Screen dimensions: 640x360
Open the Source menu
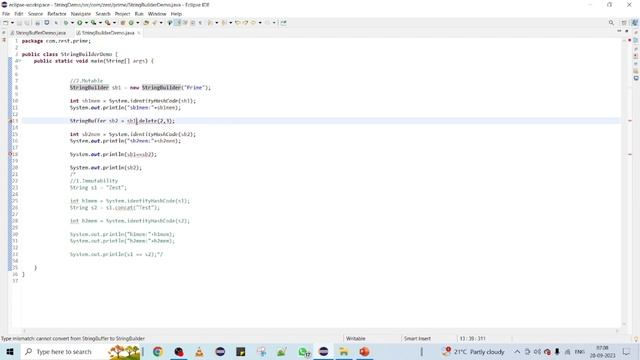(x=35, y=14)
